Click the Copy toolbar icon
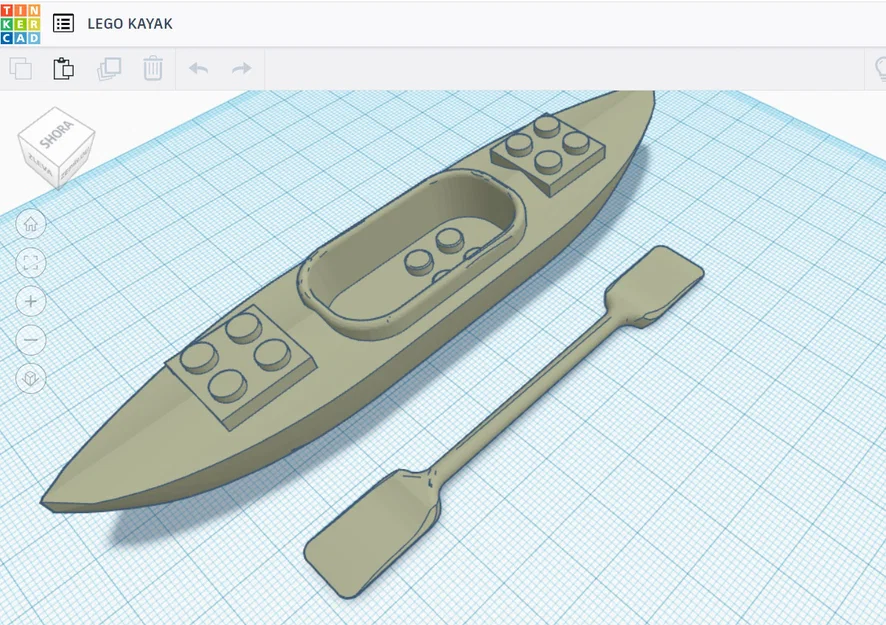 tap(20, 69)
